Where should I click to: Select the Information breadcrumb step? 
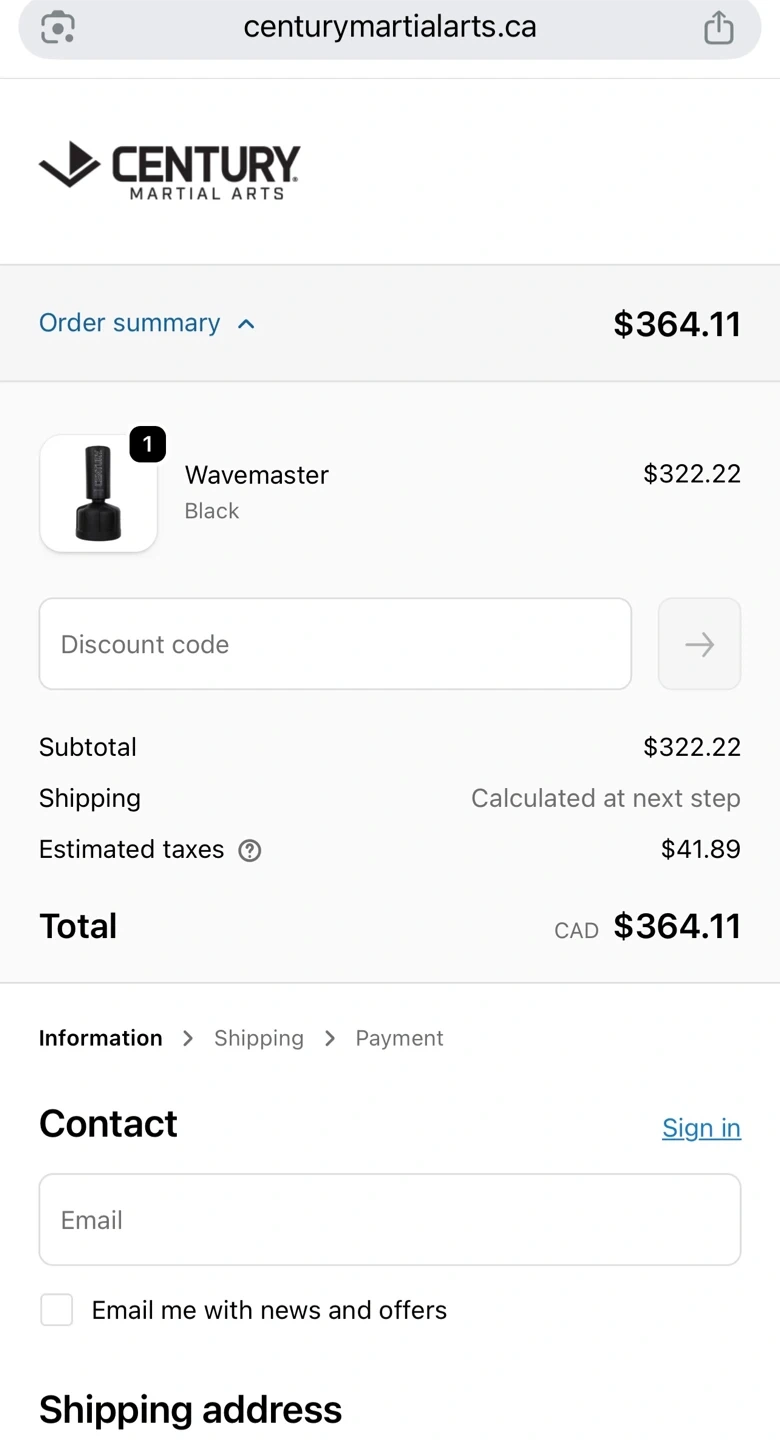[100, 1038]
